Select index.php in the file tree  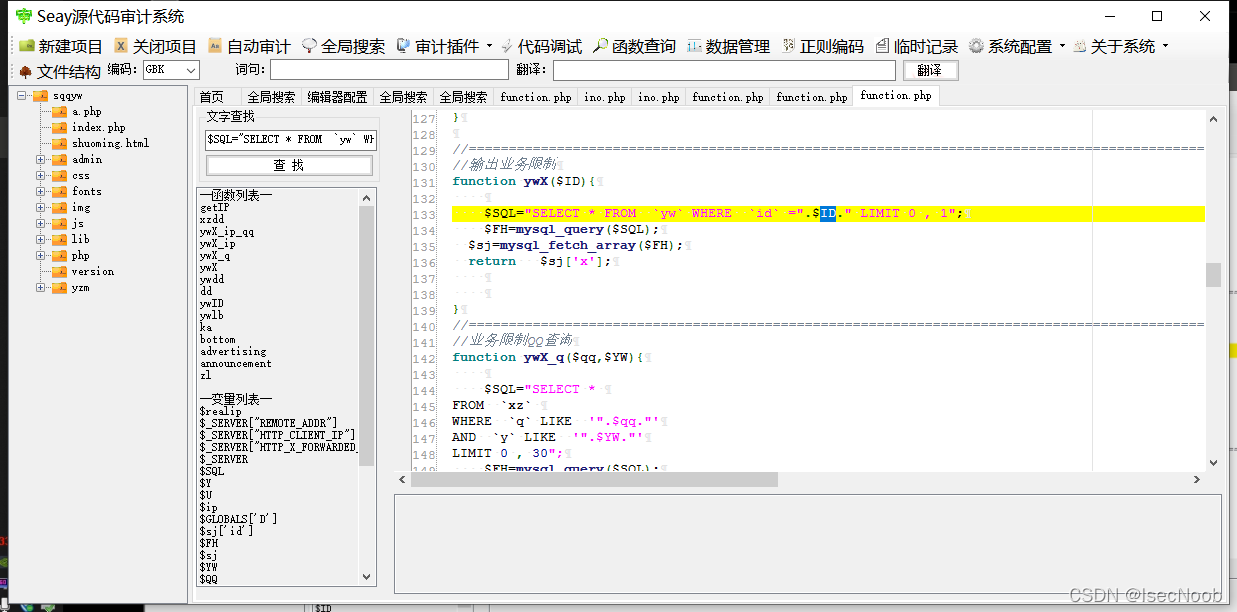click(x=98, y=128)
